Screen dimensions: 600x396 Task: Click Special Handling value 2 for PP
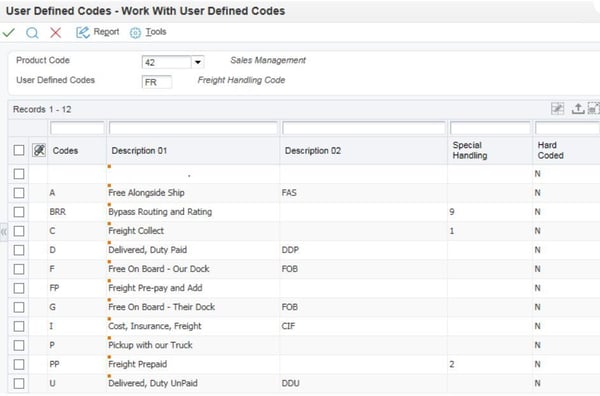(x=452, y=364)
